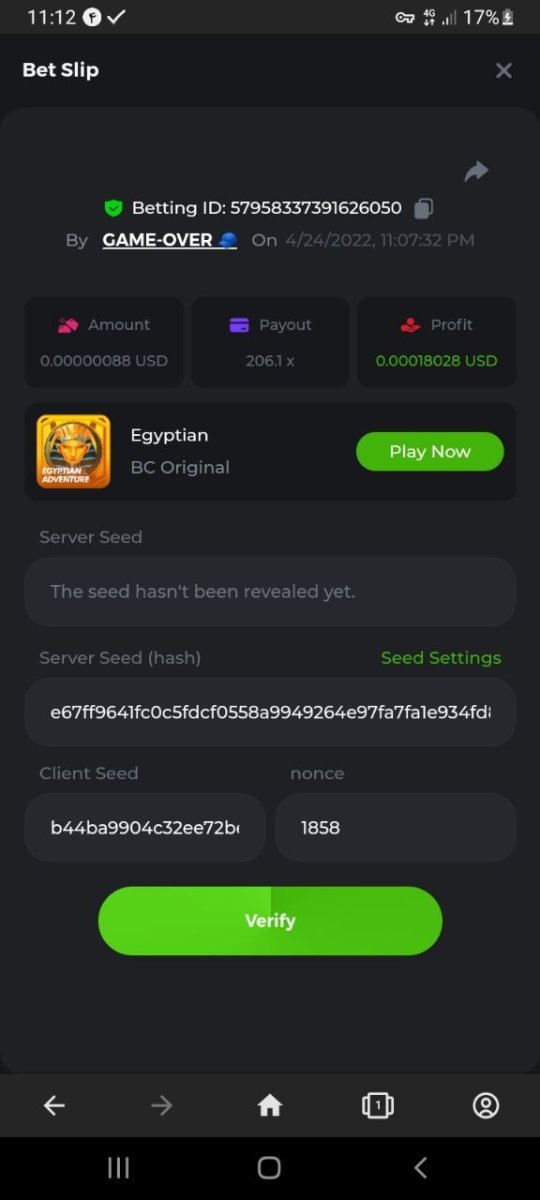Image resolution: width=540 pixels, height=1200 pixels.
Task: Tap the Egyptian Adventure game thumbnail
Action: pos(73,451)
